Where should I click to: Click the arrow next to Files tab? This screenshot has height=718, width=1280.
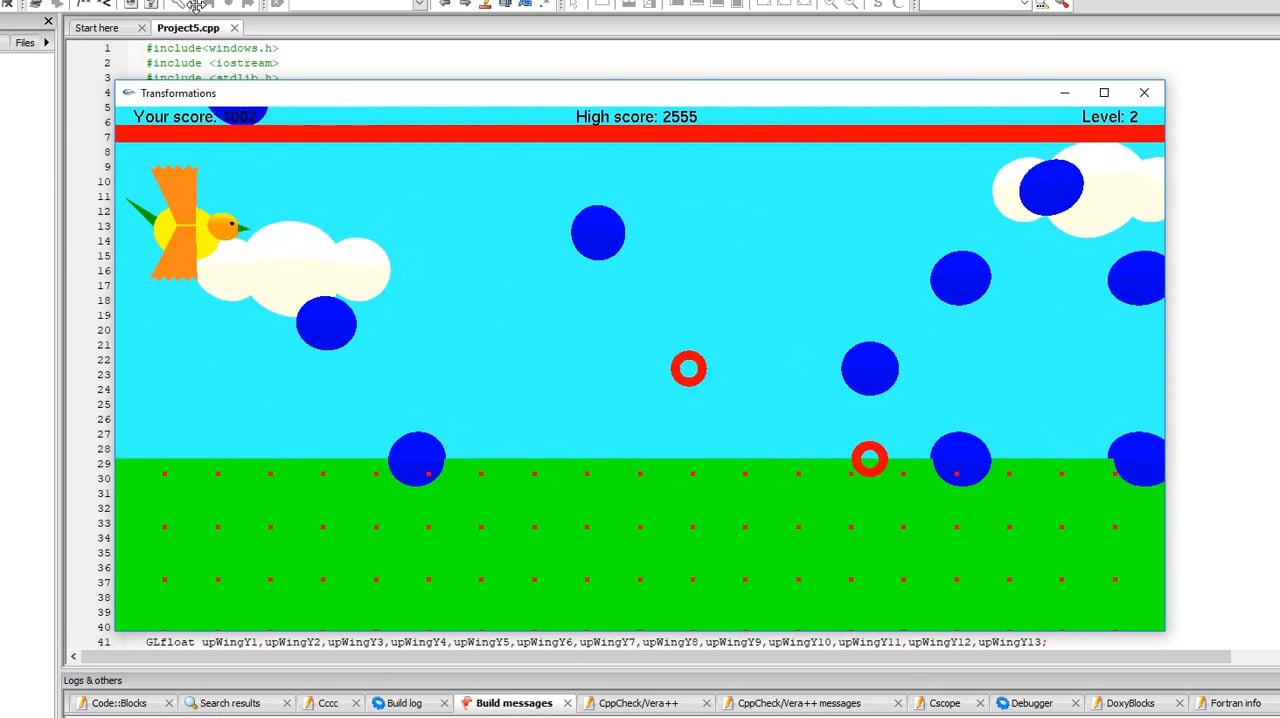click(x=46, y=43)
